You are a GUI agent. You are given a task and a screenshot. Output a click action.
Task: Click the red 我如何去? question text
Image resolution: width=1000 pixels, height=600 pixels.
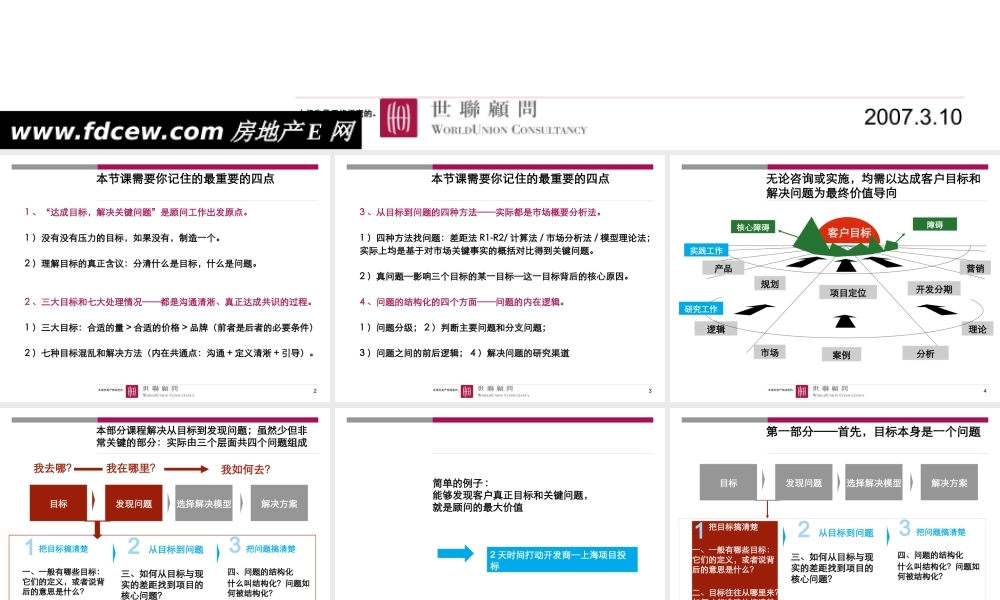click(x=246, y=469)
